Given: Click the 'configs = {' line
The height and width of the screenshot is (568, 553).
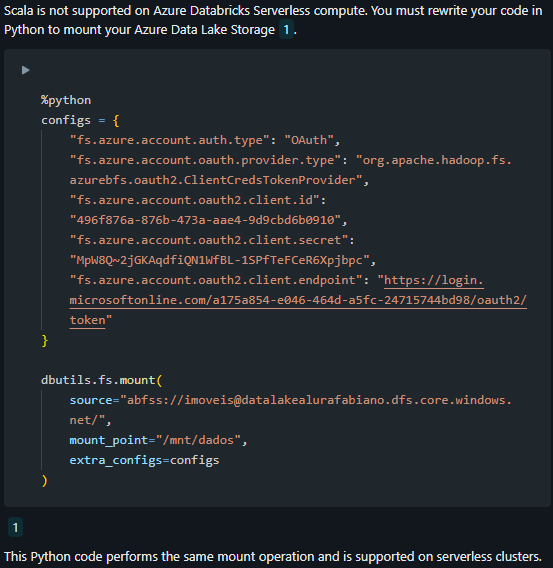Looking at the screenshot, I should 80,120.
